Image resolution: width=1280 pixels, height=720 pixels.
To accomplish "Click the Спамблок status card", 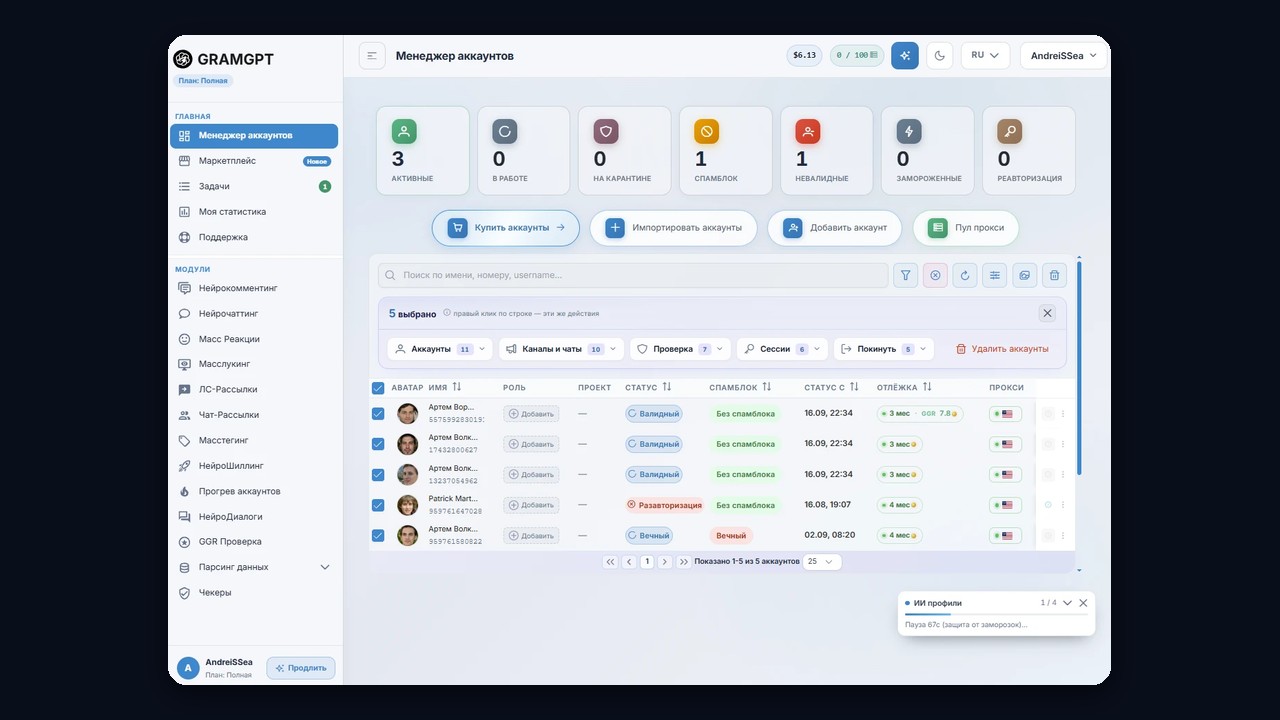I will coord(726,150).
